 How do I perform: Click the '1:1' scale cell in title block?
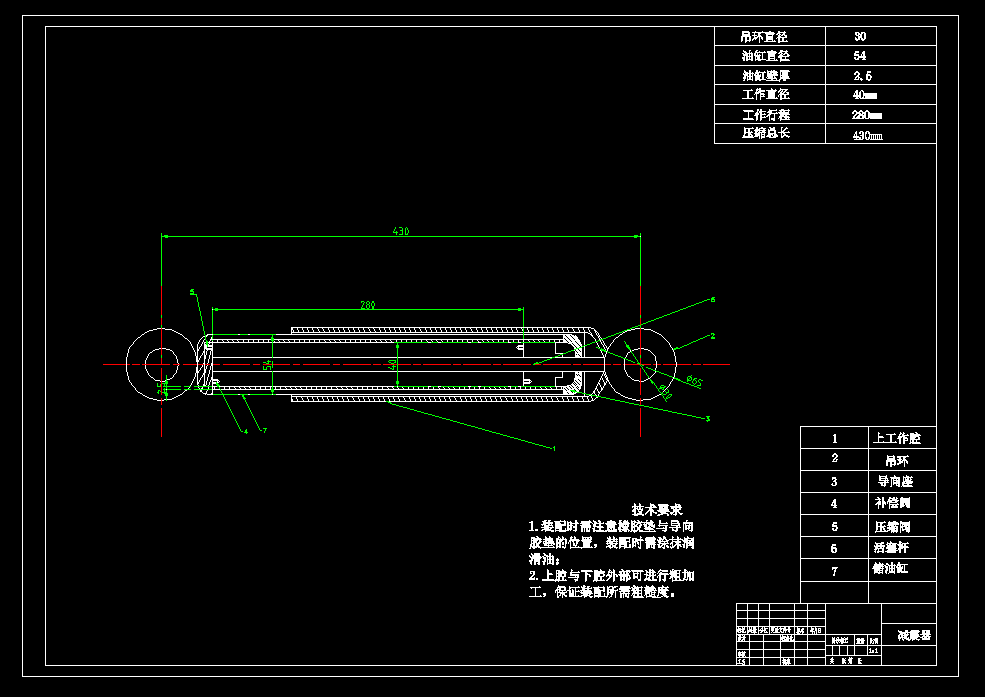873,651
